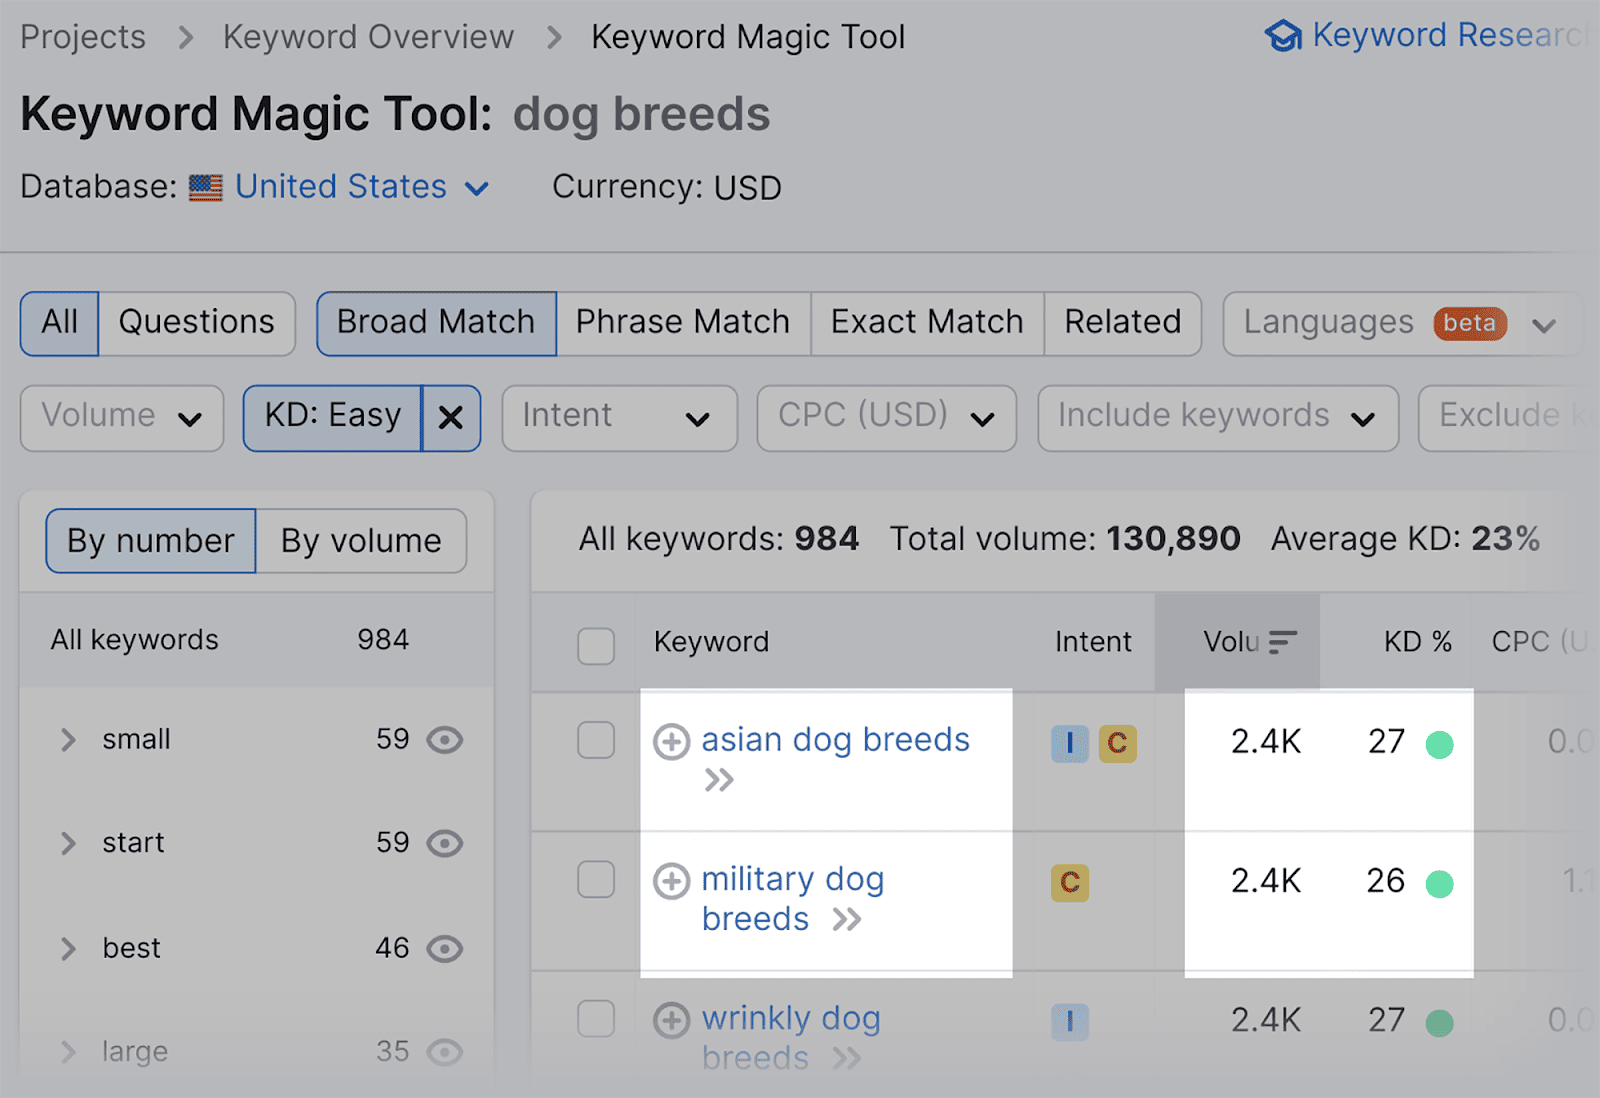1600x1098 pixels.
Task: Remove the KD: Easy filter via its X icon
Action: click(451, 418)
